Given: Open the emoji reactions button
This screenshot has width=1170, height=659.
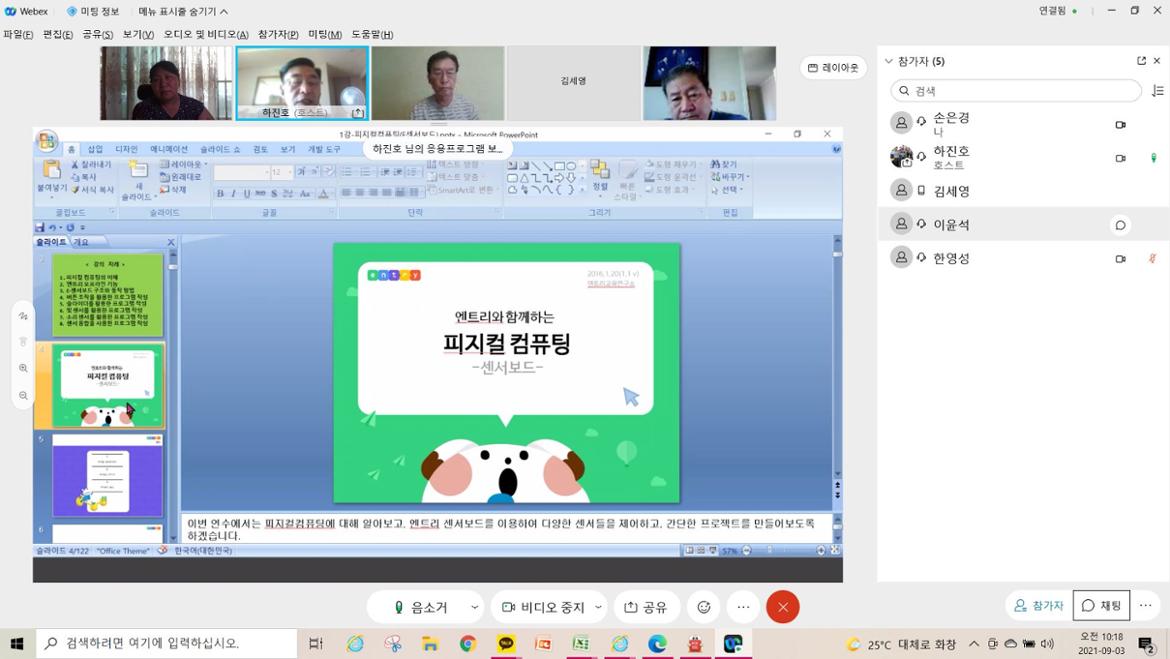Looking at the screenshot, I should click(x=704, y=608).
